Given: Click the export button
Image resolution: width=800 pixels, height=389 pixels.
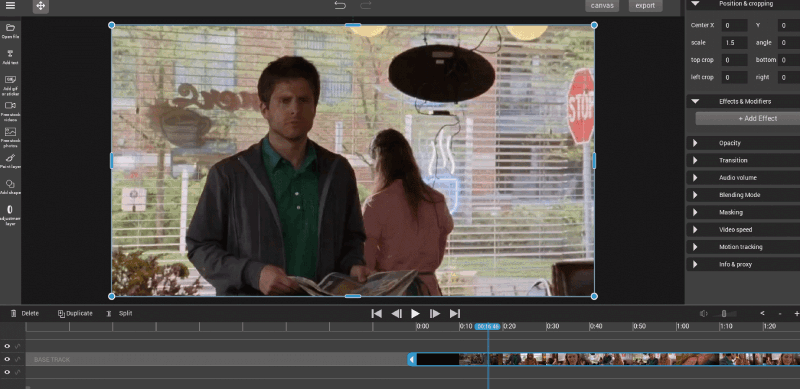Looking at the screenshot, I should (645, 6).
